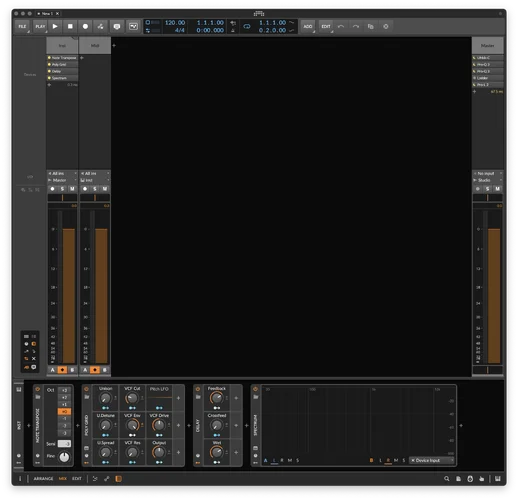Select the Delay device in the Inst track list

[62, 71]
